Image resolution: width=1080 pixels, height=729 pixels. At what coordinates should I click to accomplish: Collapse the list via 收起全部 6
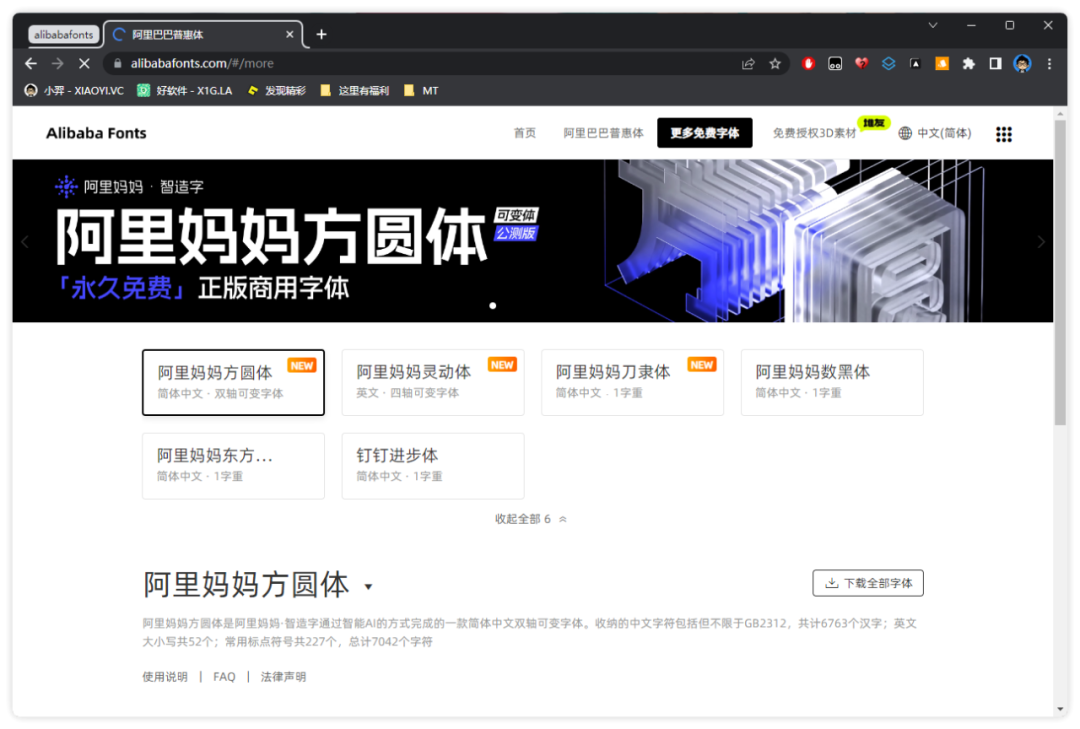(x=531, y=519)
